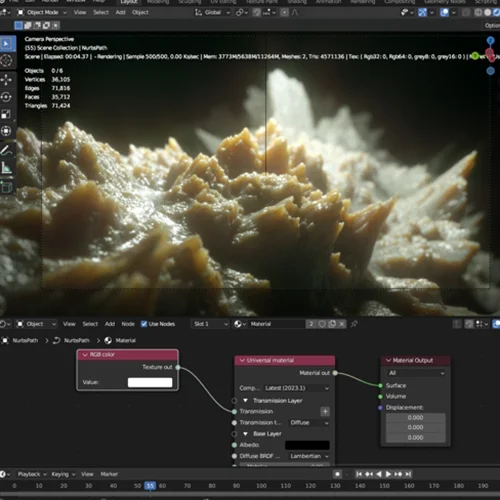Click the first Displacement 0.000 value field
This screenshot has width=500, height=500.
[x=416, y=418]
